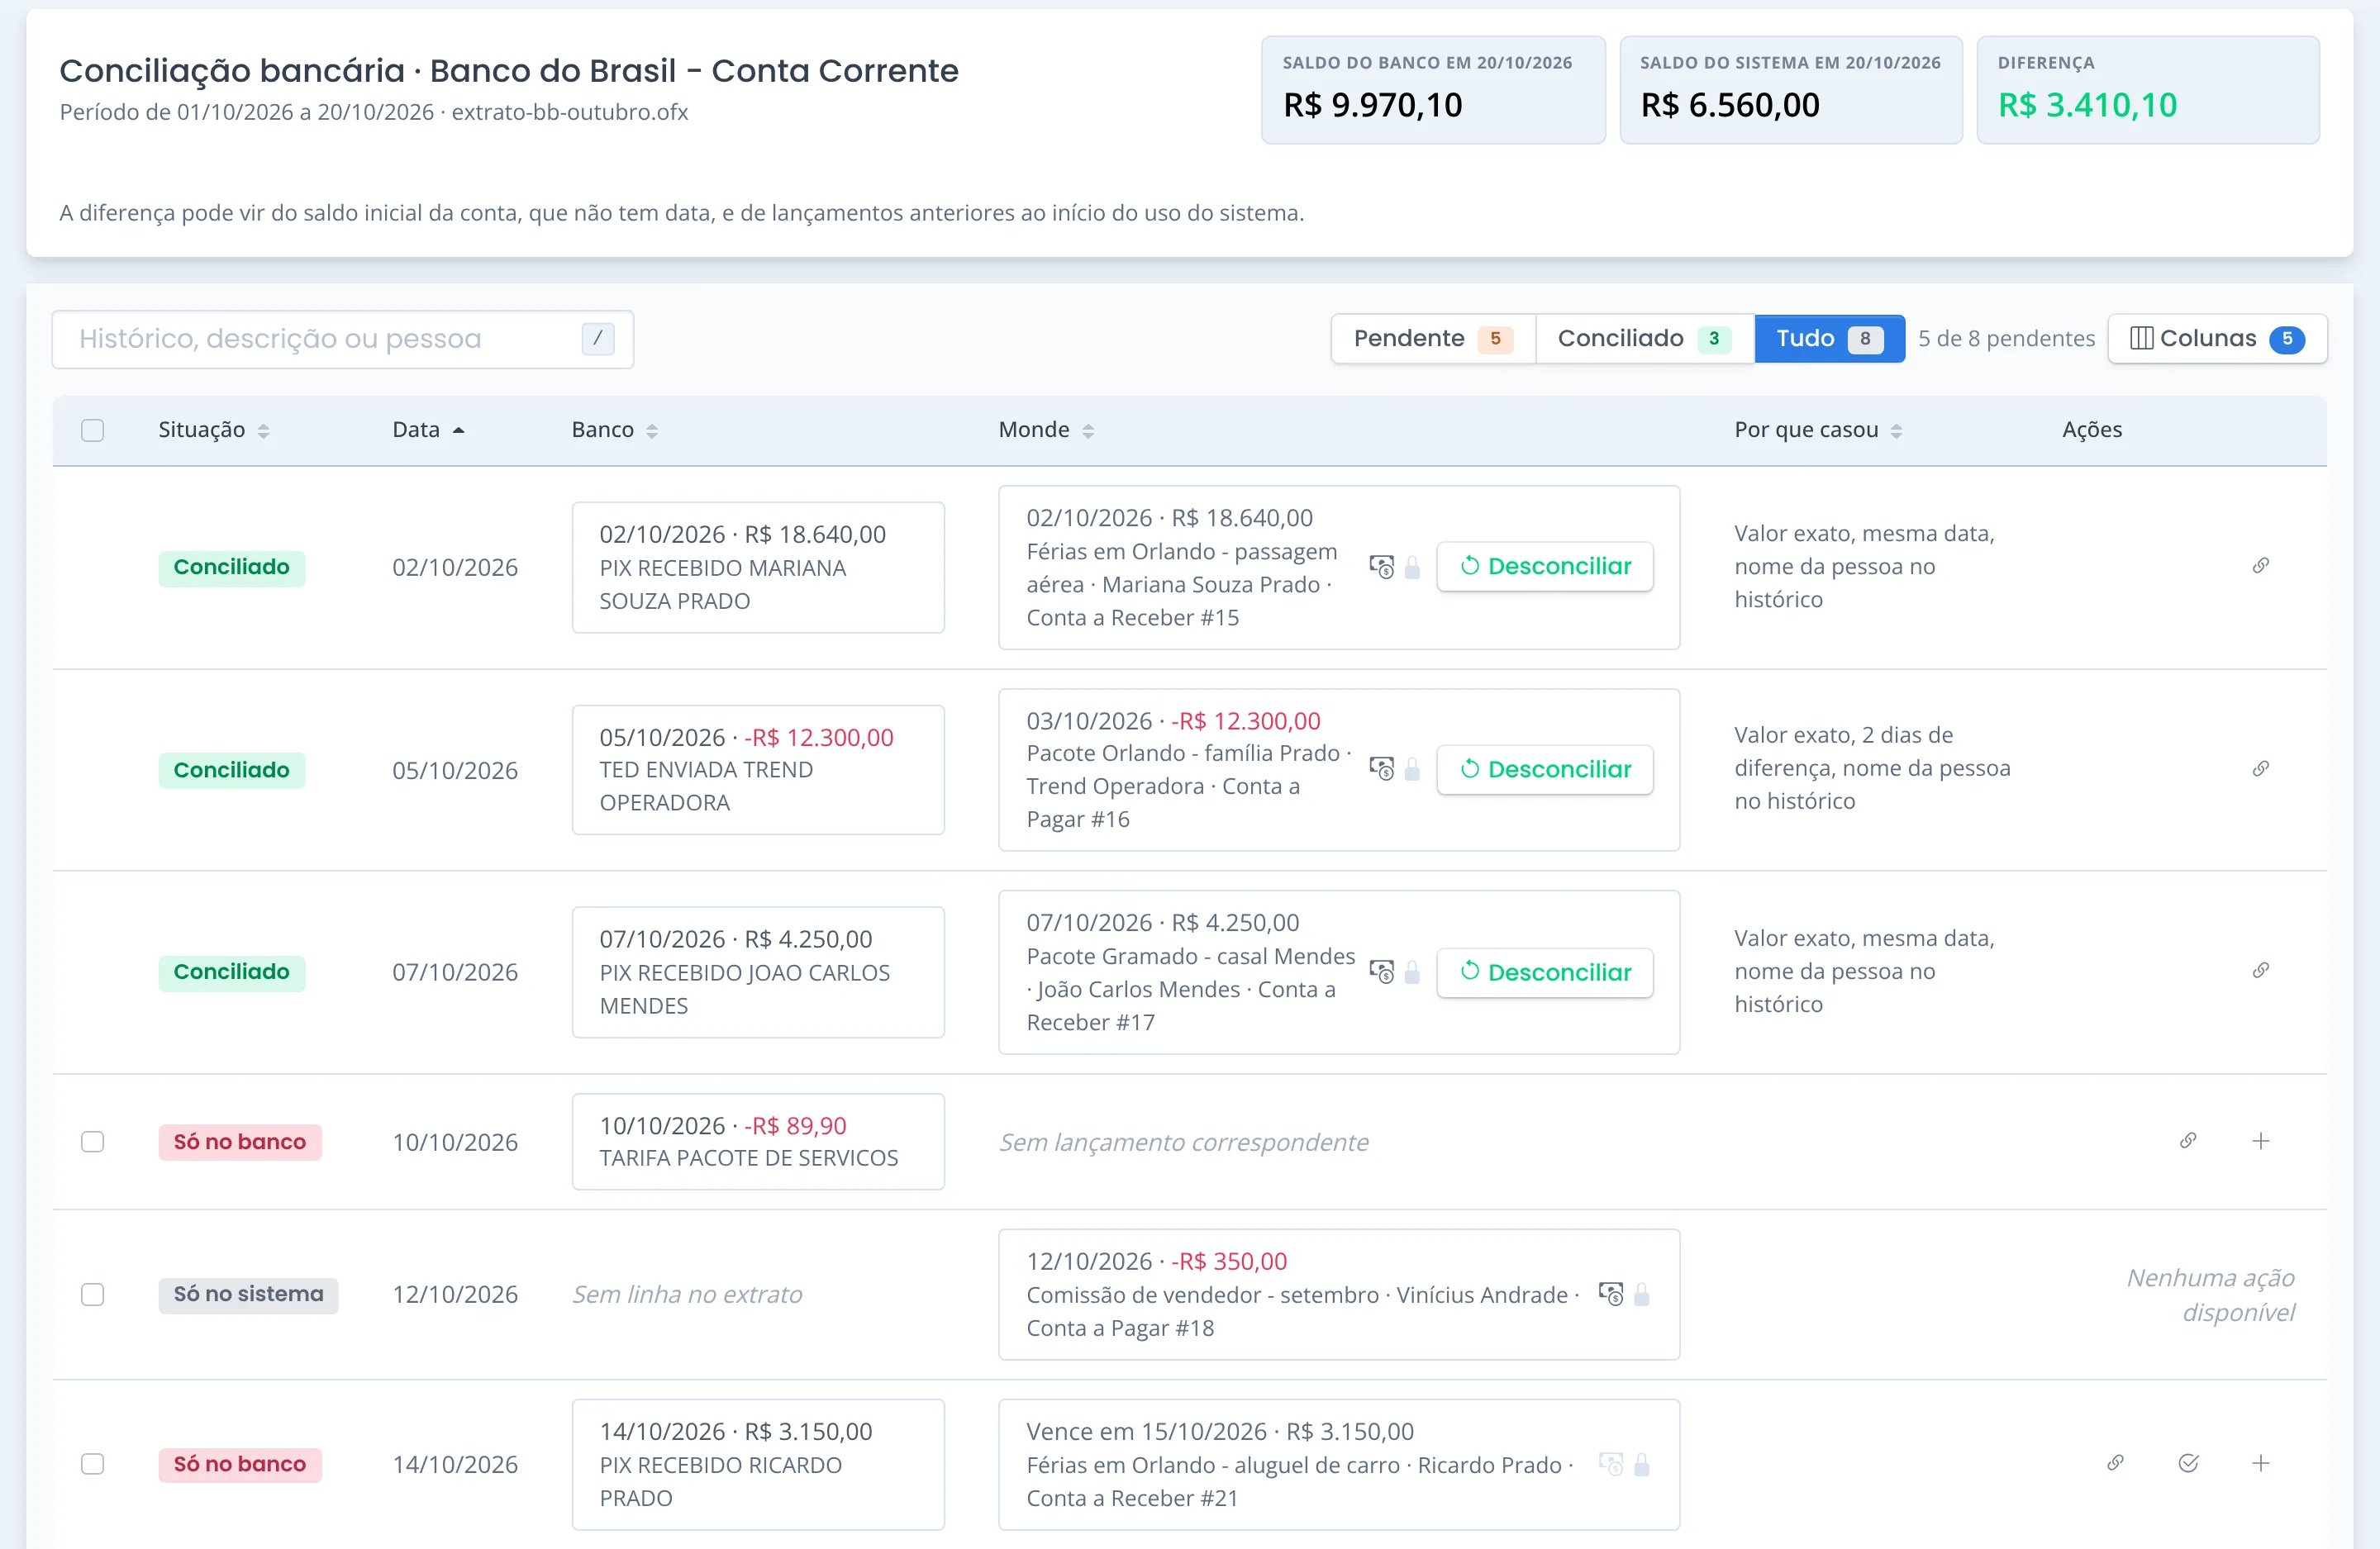Focus the Histórico, descrição ou pessoa search field

342,339
